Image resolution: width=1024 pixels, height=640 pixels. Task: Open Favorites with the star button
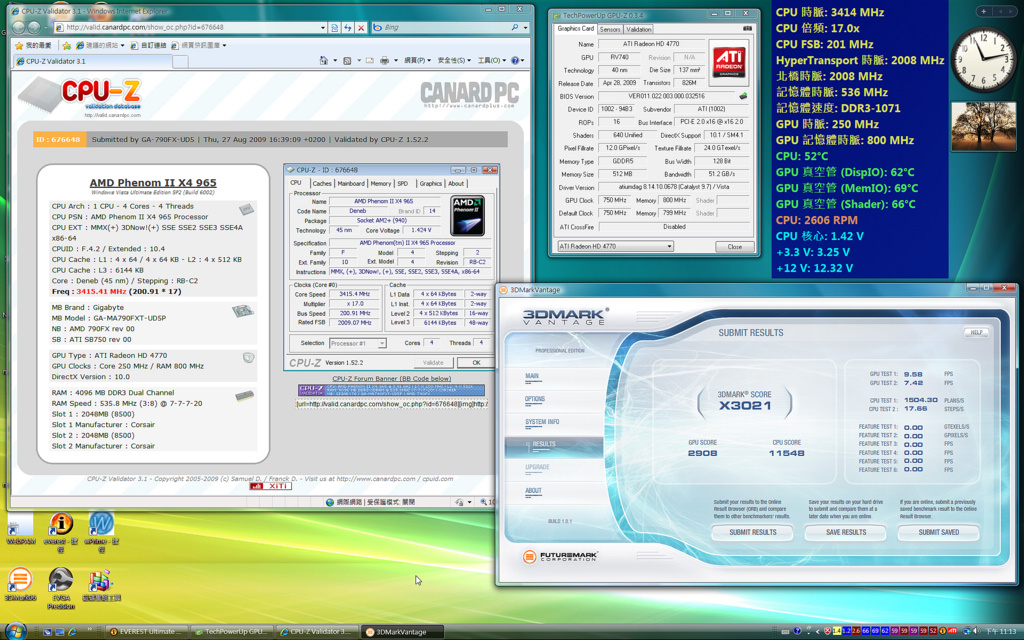click(34, 45)
